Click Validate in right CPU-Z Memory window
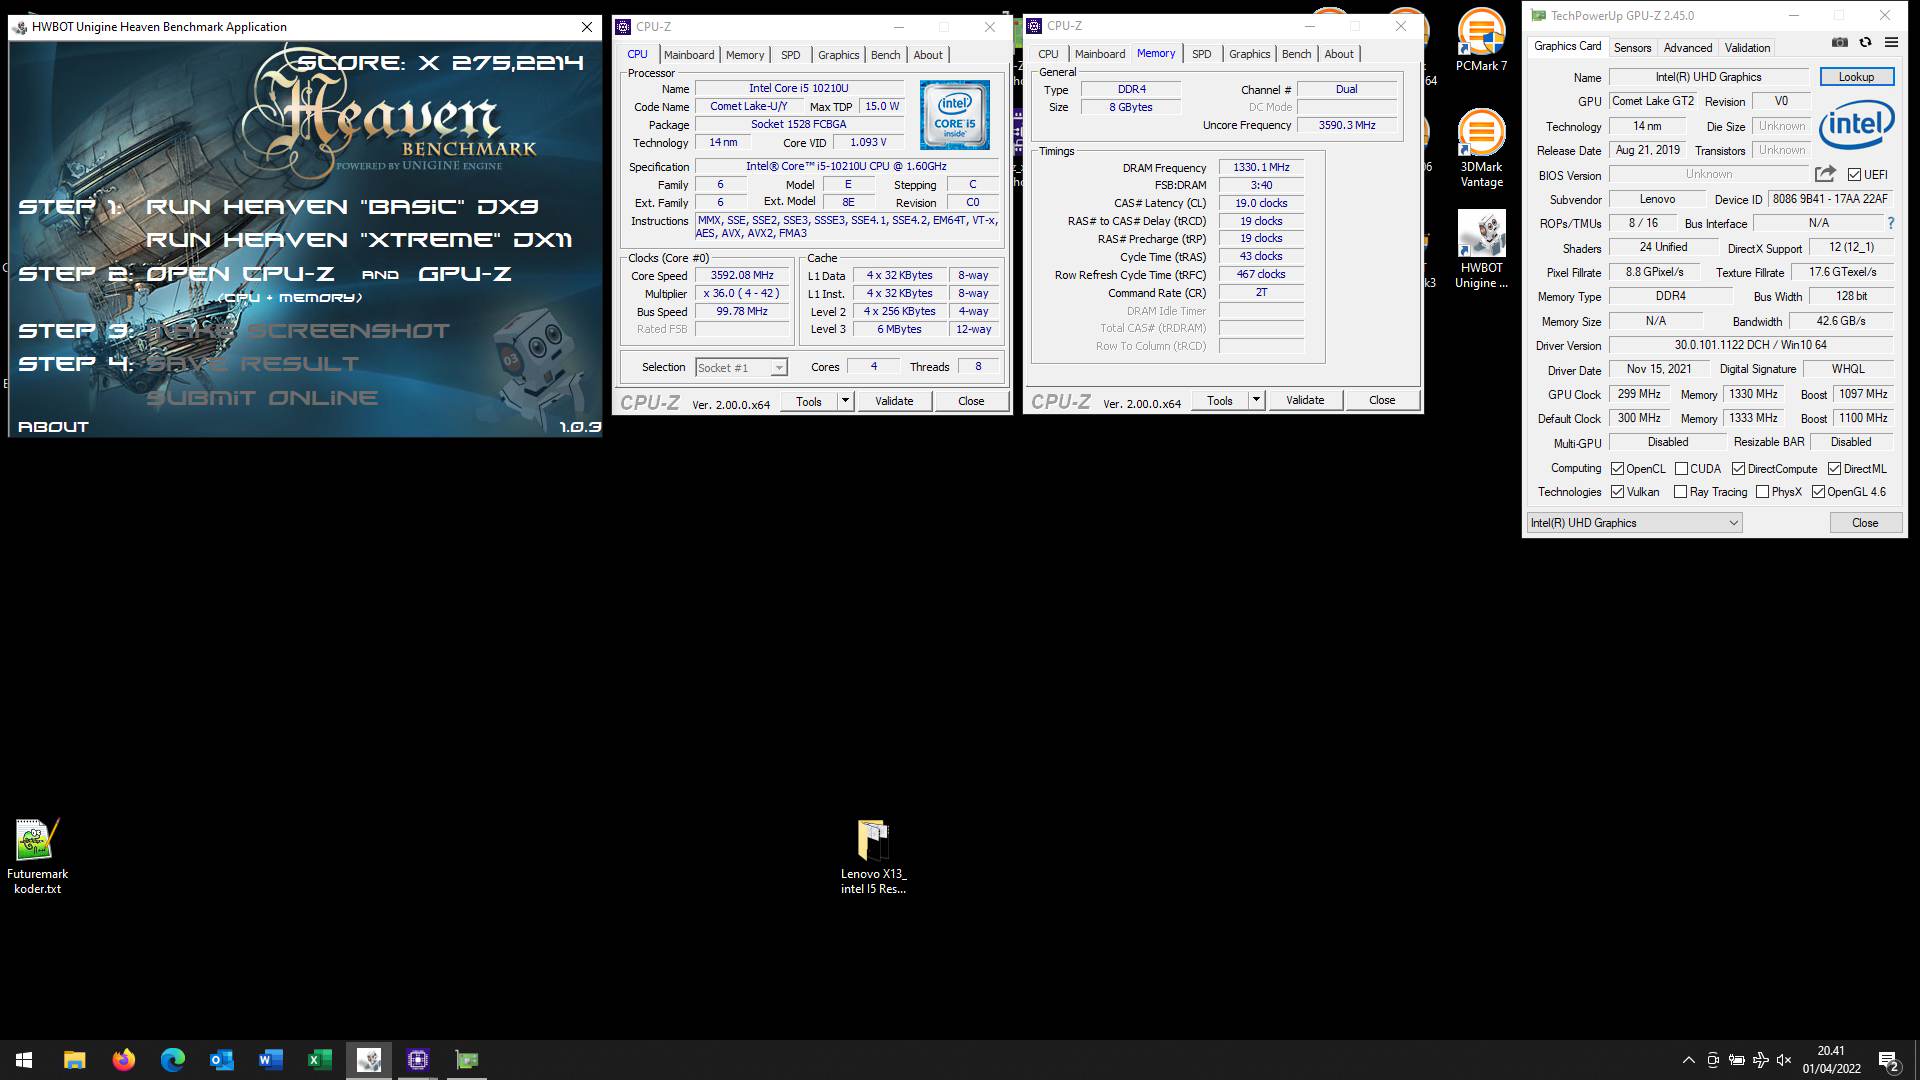Screen dimensions: 1920x1080 coord(1305,400)
